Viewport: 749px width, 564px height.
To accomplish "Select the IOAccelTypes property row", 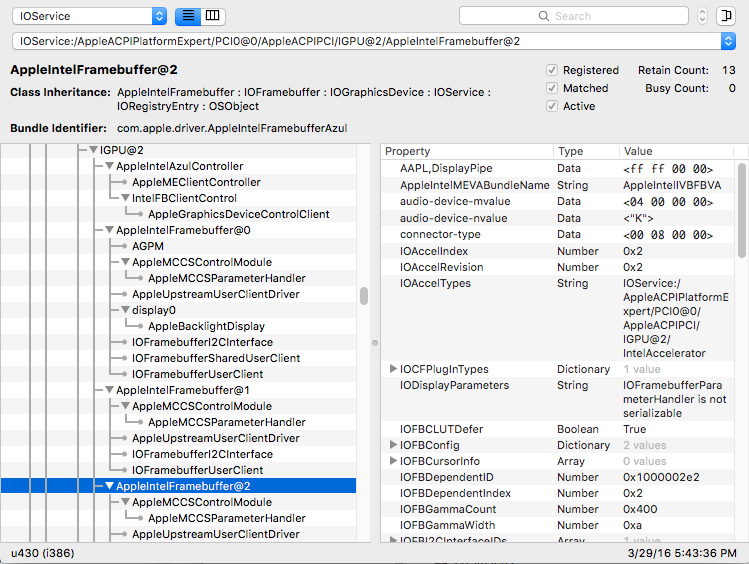I will pos(557,318).
